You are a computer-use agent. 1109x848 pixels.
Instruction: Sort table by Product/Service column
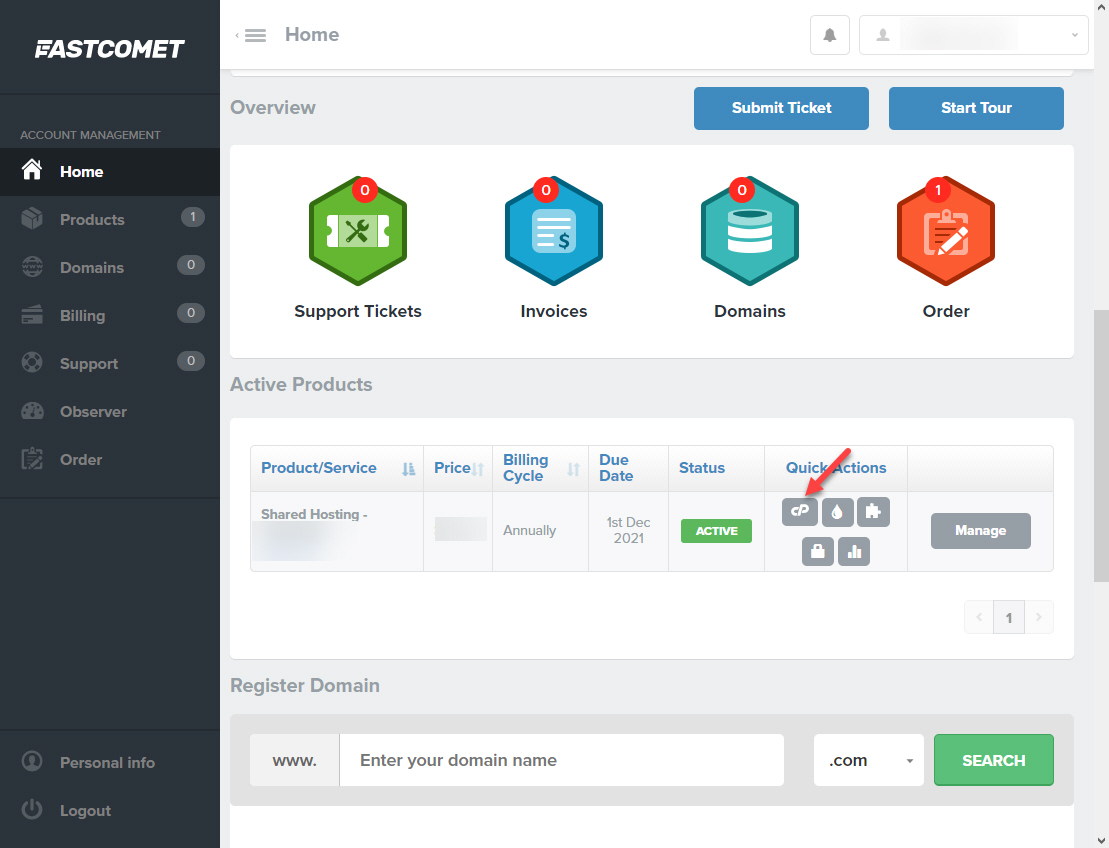(337, 468)
